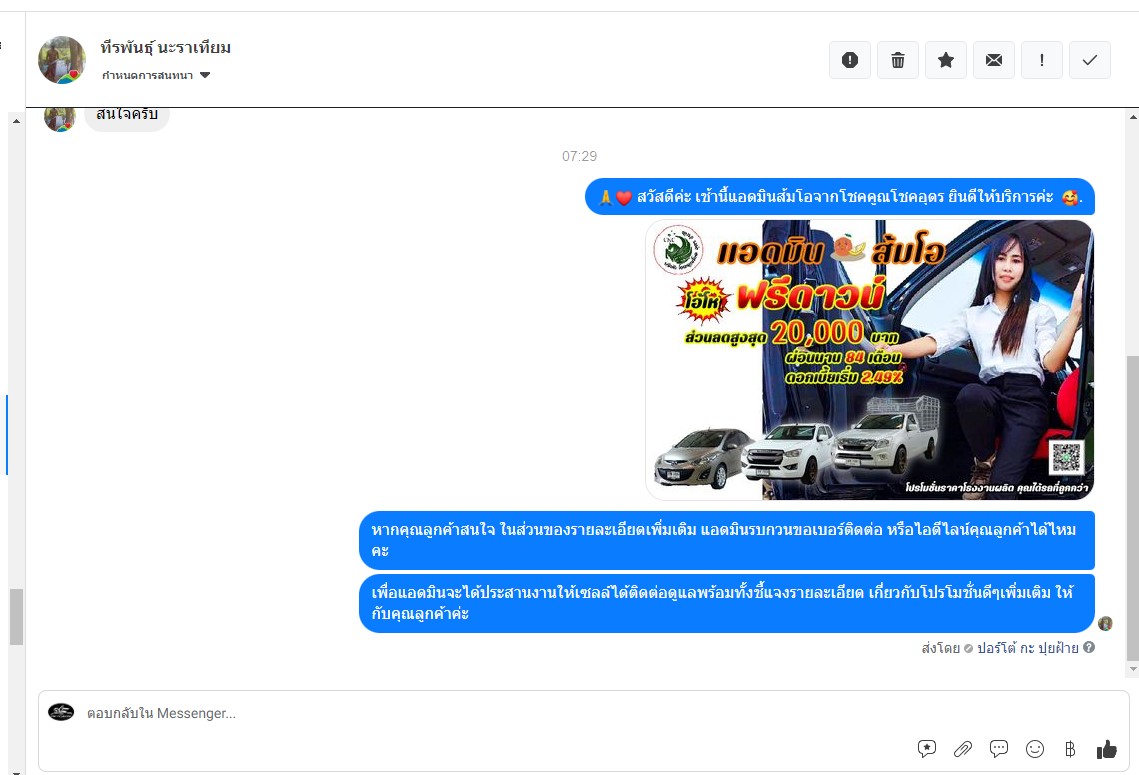
Task: Delete conversation using trash can icon
Action: tap(898, 60)
